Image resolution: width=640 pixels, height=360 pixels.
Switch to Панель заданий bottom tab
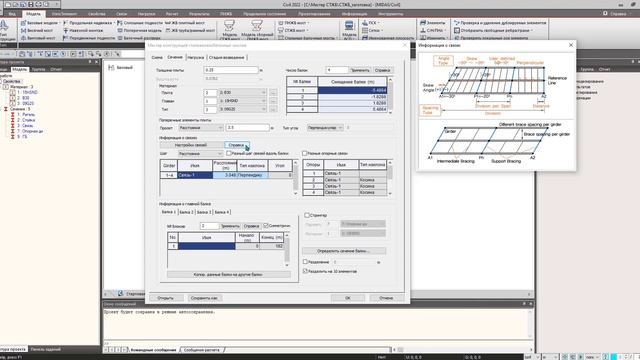coord(46,349)
